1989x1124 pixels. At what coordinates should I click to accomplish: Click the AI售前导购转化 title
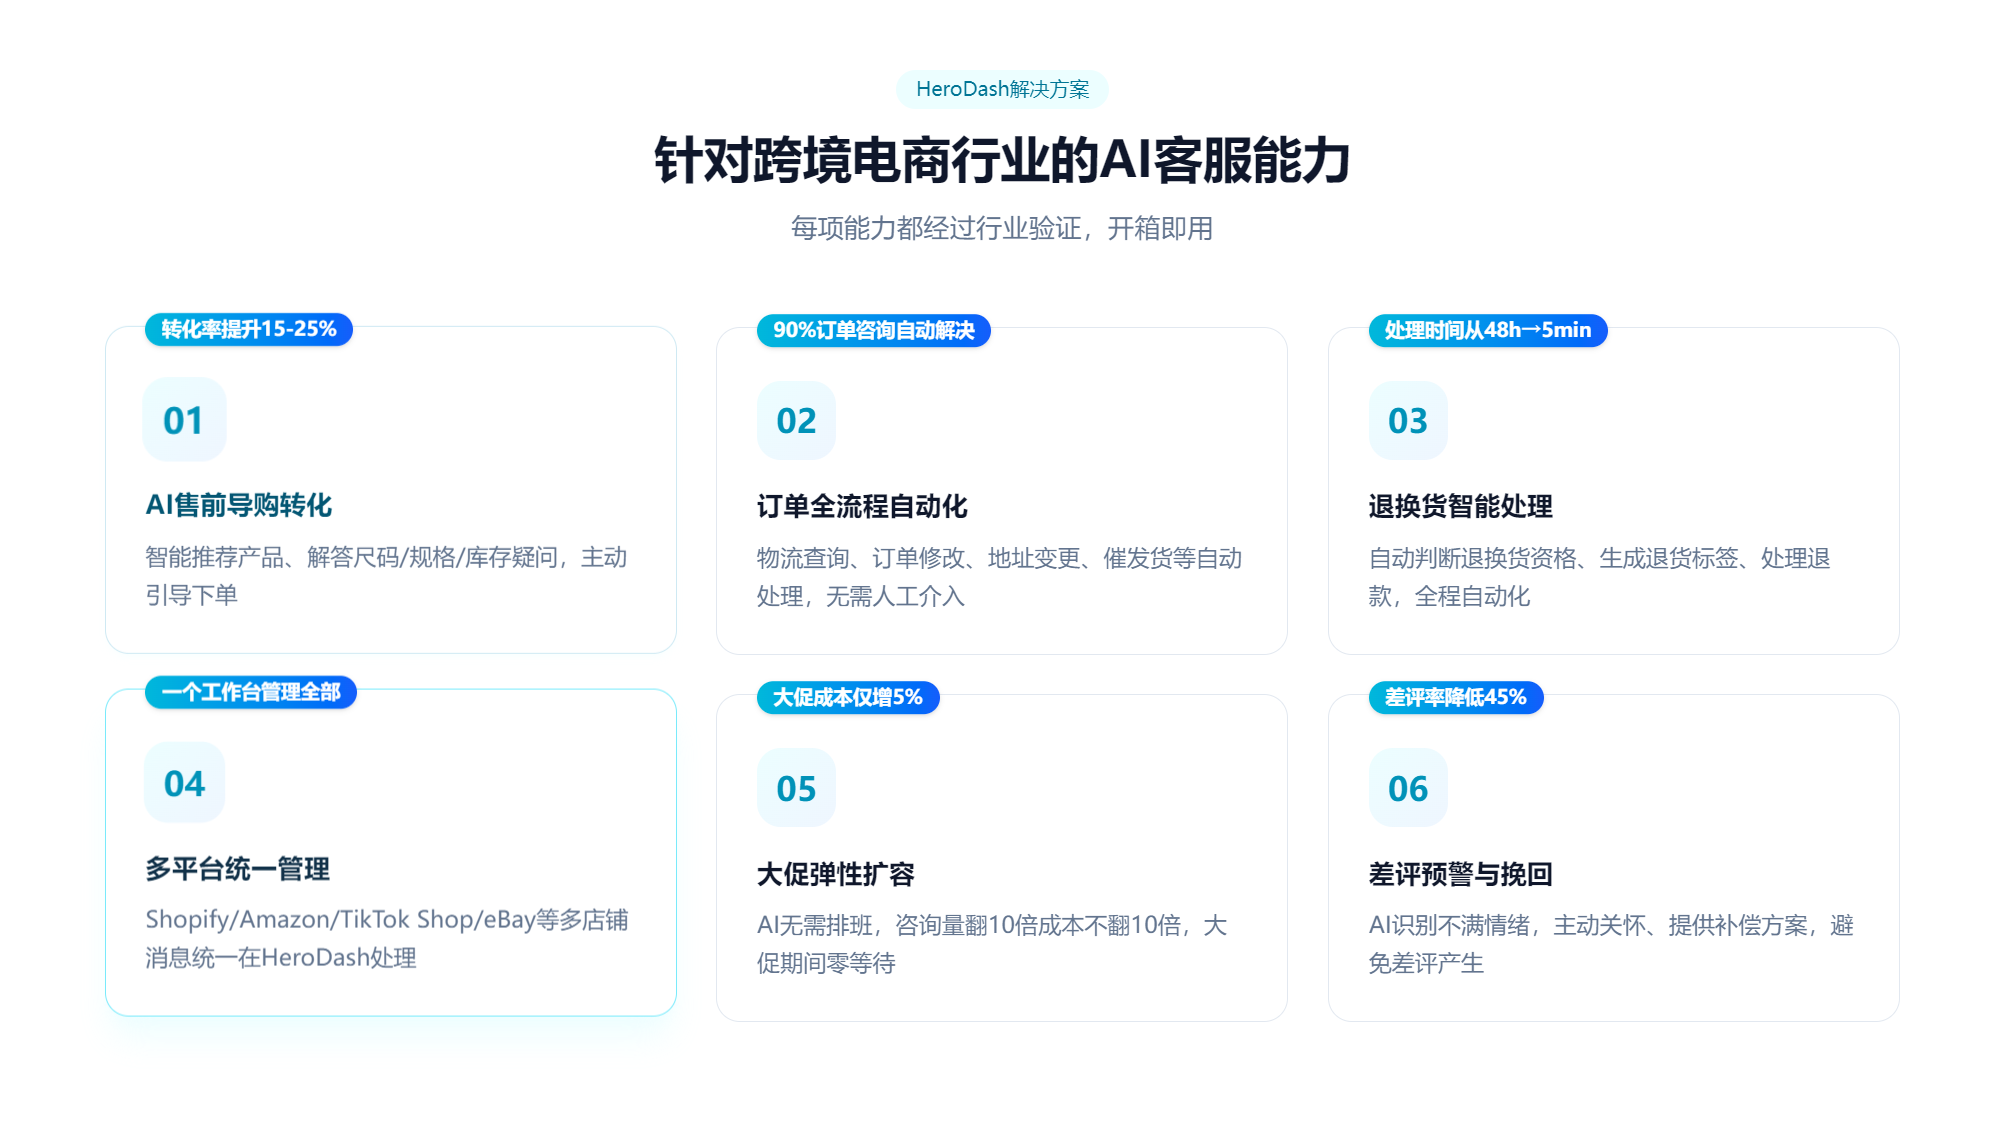click(x=239, y=505)
